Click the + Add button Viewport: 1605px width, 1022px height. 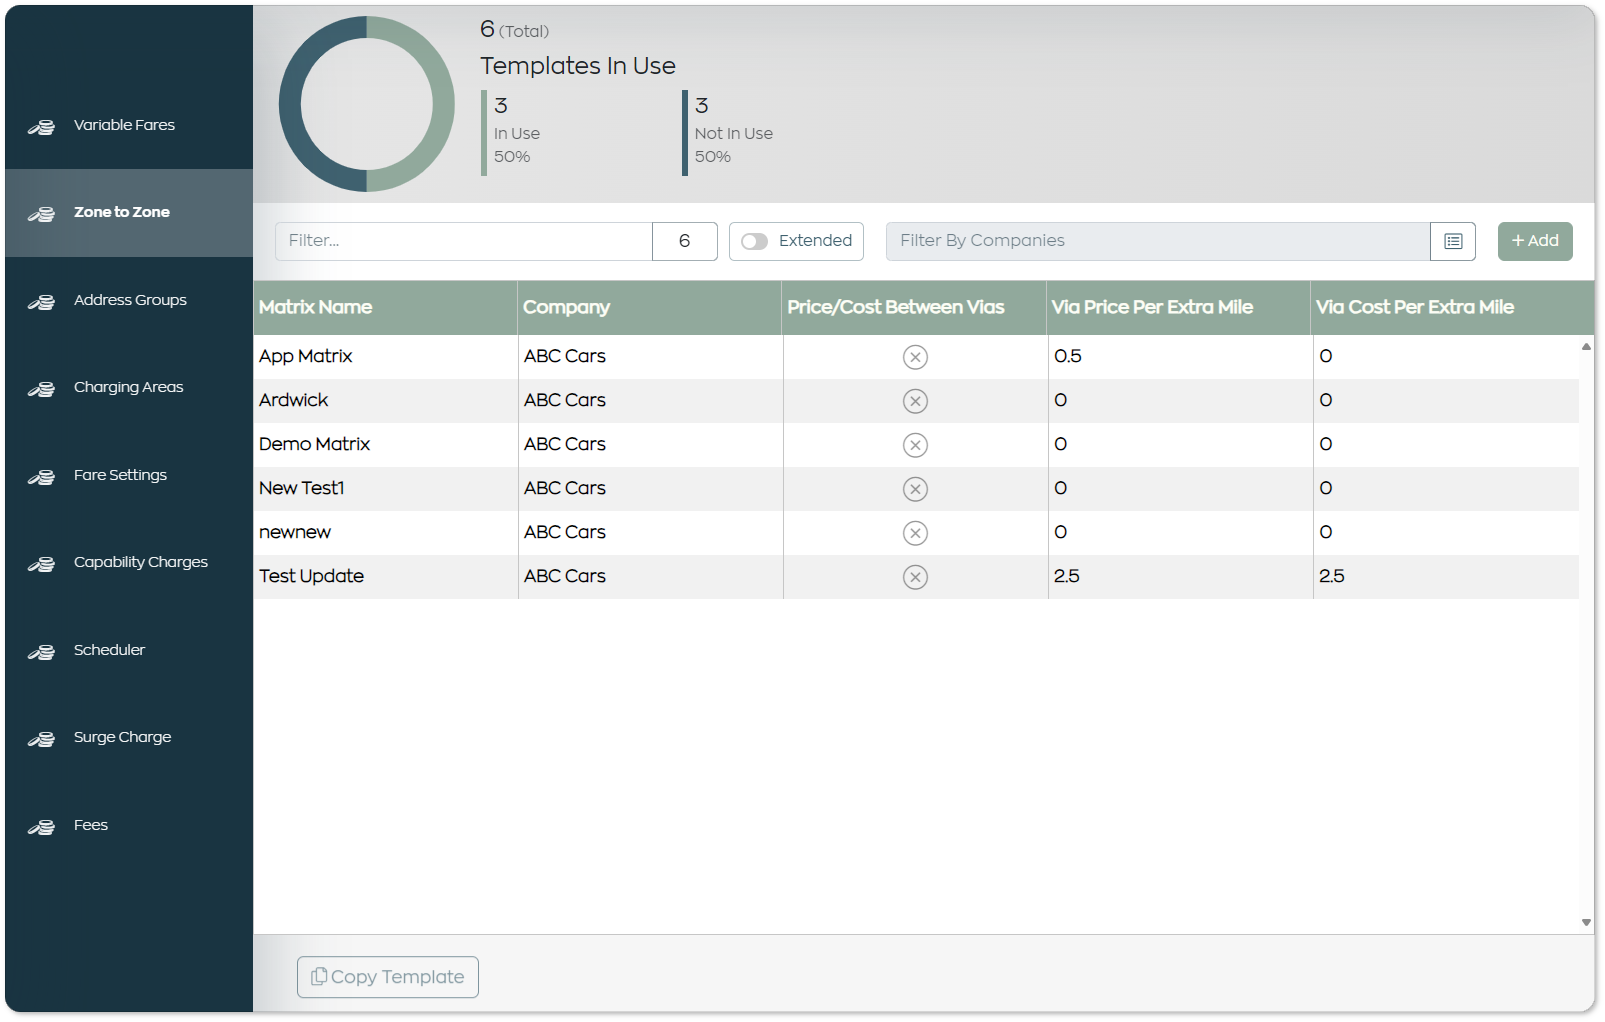[1534, 241]
